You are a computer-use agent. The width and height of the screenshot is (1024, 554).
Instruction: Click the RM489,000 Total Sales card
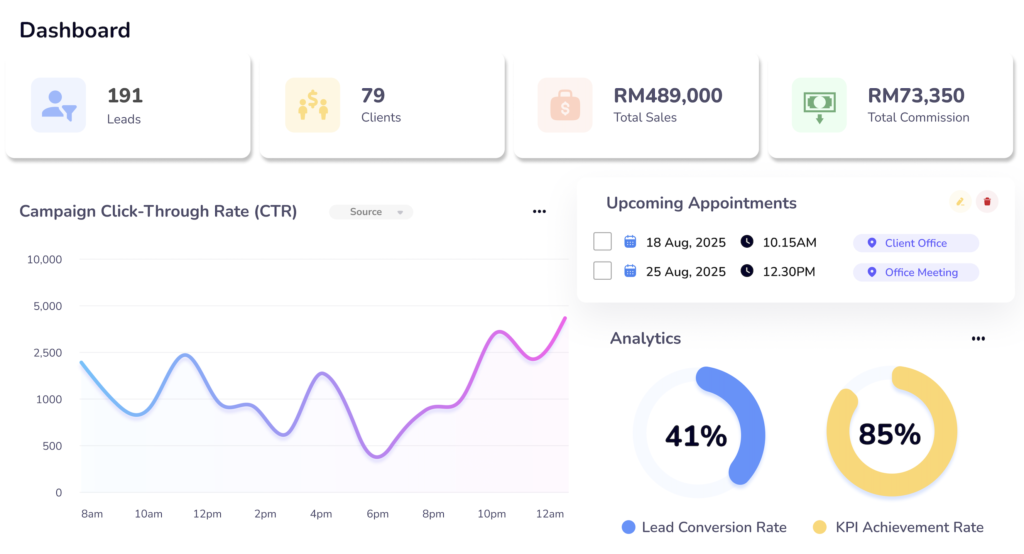(x=631, y=106)
